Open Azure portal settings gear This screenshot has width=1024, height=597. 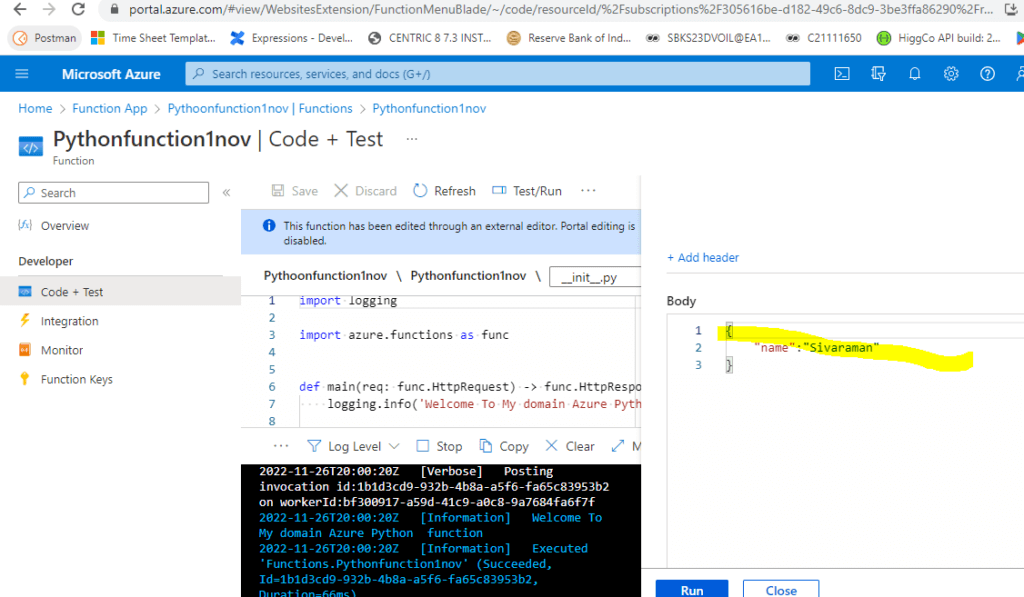951,74
